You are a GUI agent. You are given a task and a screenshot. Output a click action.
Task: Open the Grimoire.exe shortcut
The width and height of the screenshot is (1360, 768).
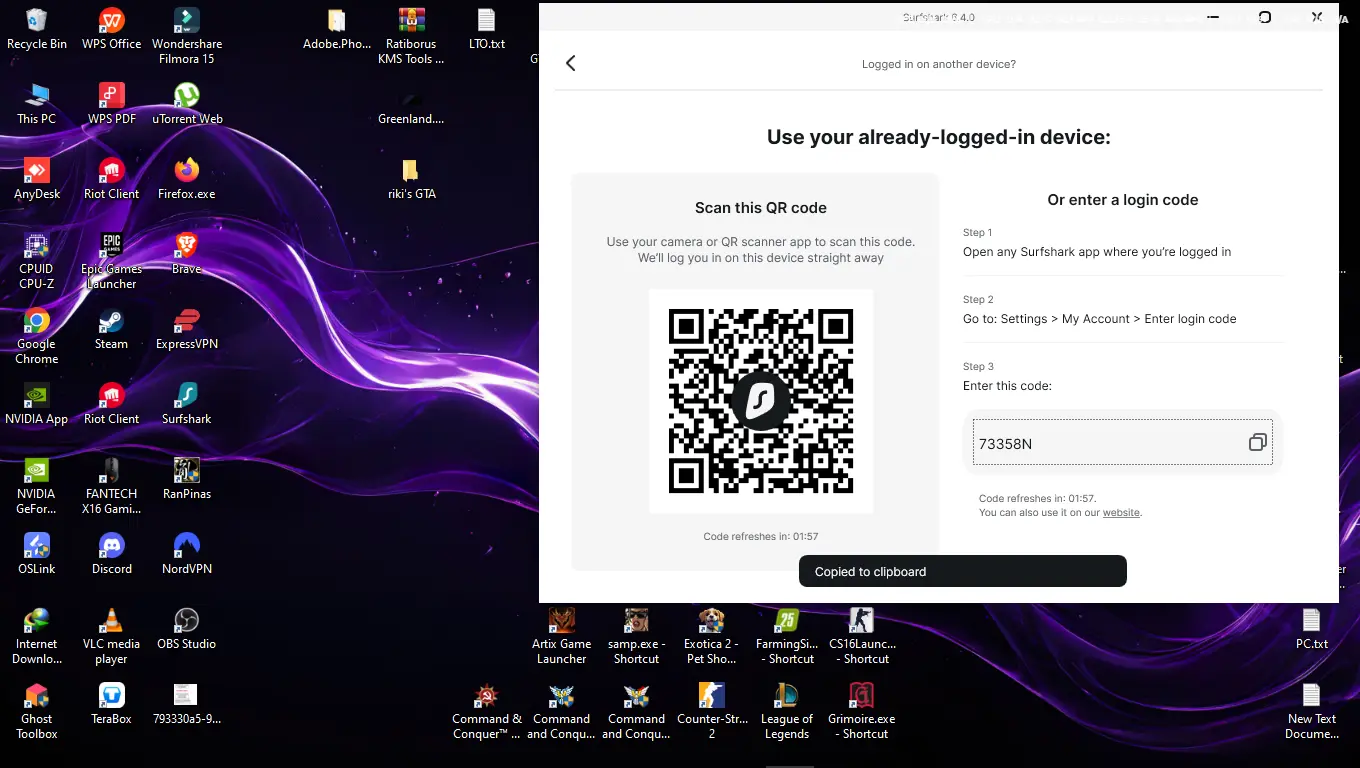(862, 711)
